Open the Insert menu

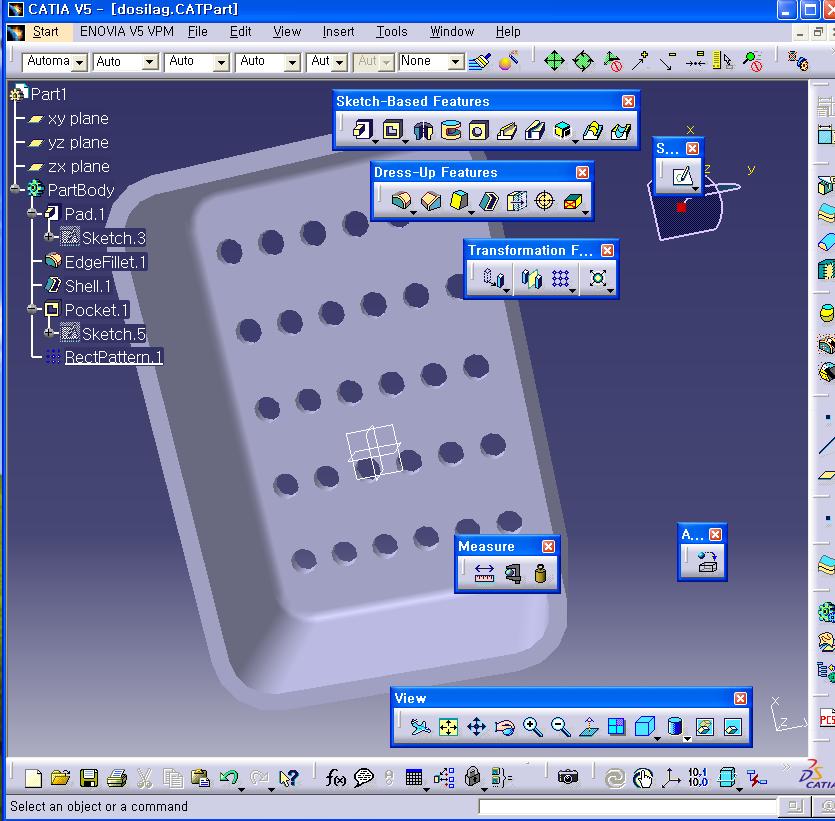click(338, 31)
